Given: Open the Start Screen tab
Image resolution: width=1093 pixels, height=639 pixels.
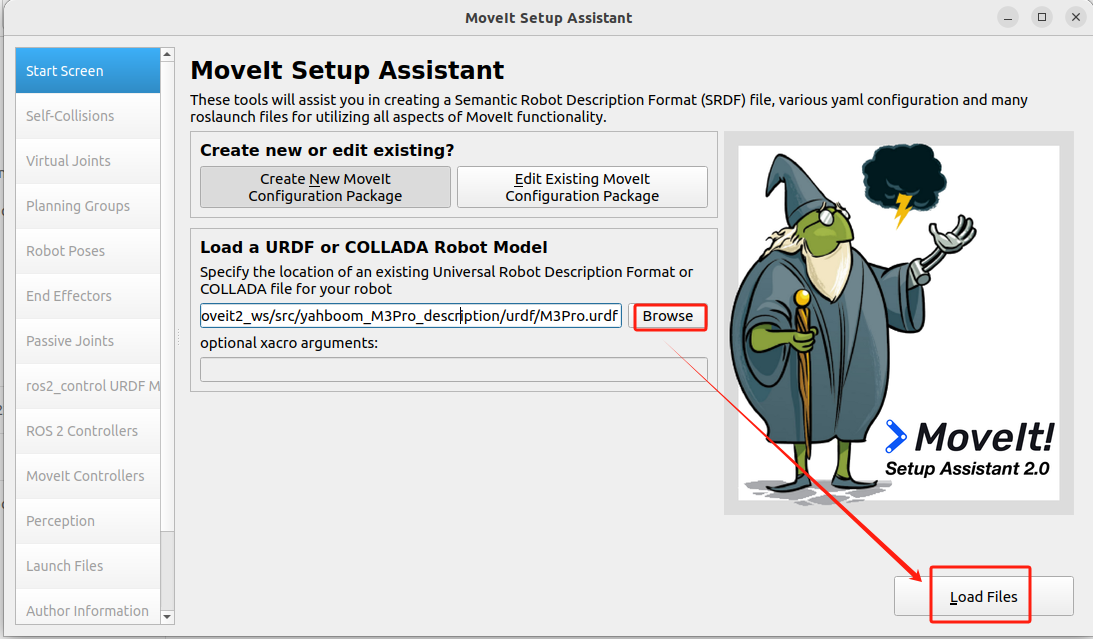Looking at the screenshot, I should coord(88,70).
